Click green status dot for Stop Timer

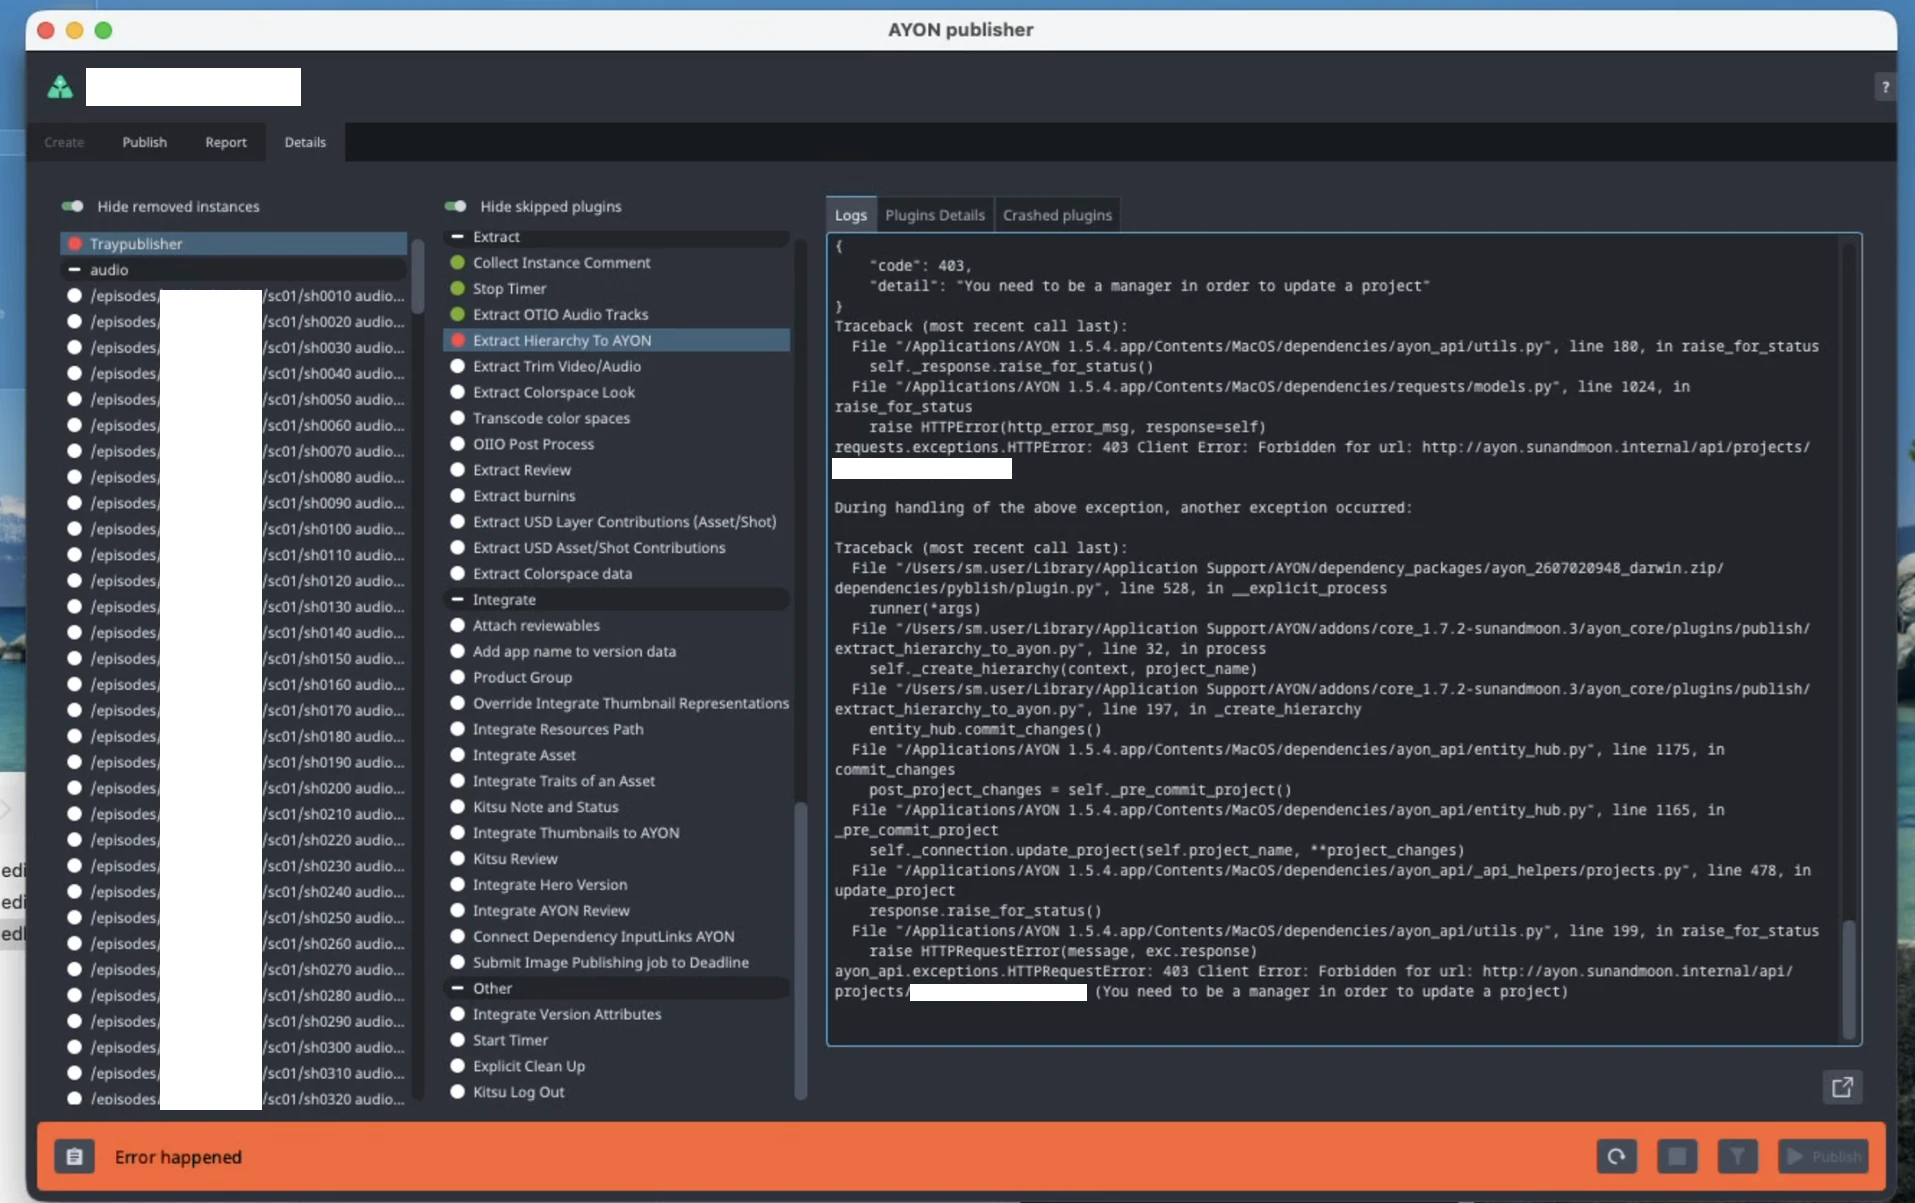pyautogui.click(x=458, y=289)
